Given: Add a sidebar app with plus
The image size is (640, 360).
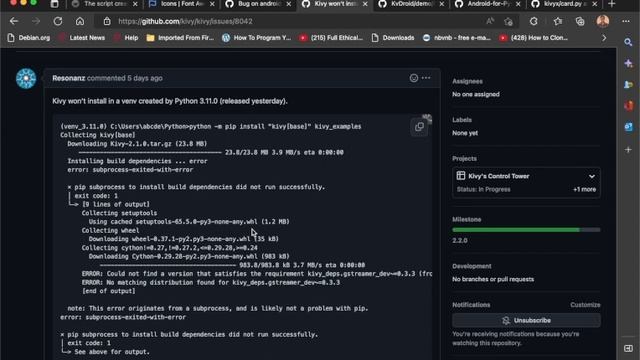Looking at the screenshot, I should pos(629,150).
